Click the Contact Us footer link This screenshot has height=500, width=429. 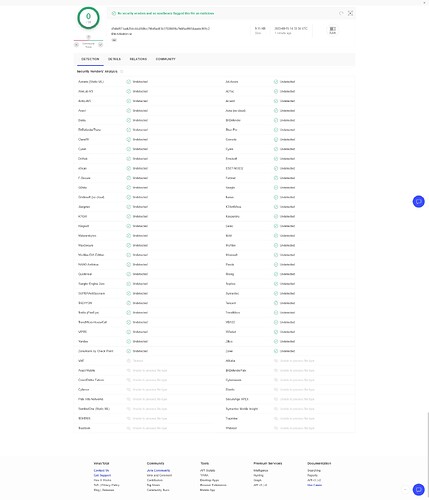pyautogui.click(x=101, y=470)
